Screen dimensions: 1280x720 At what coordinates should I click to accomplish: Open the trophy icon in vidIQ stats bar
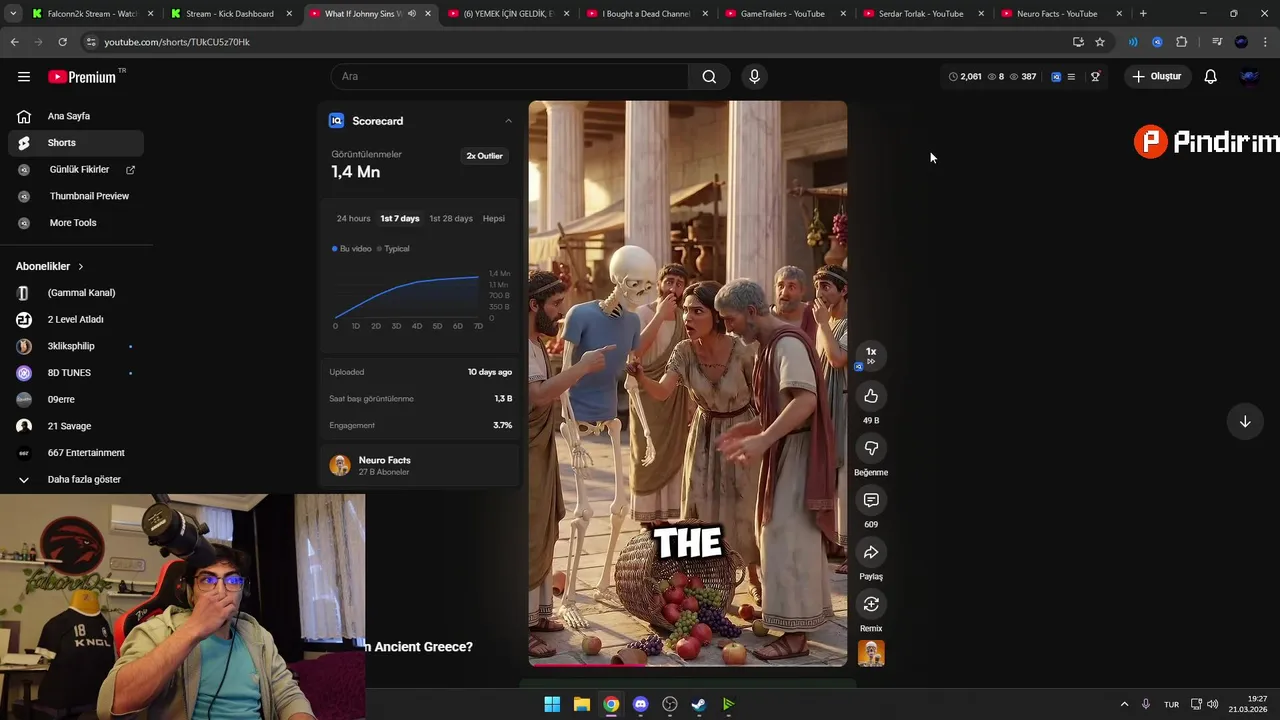(x=1095, y=76)
